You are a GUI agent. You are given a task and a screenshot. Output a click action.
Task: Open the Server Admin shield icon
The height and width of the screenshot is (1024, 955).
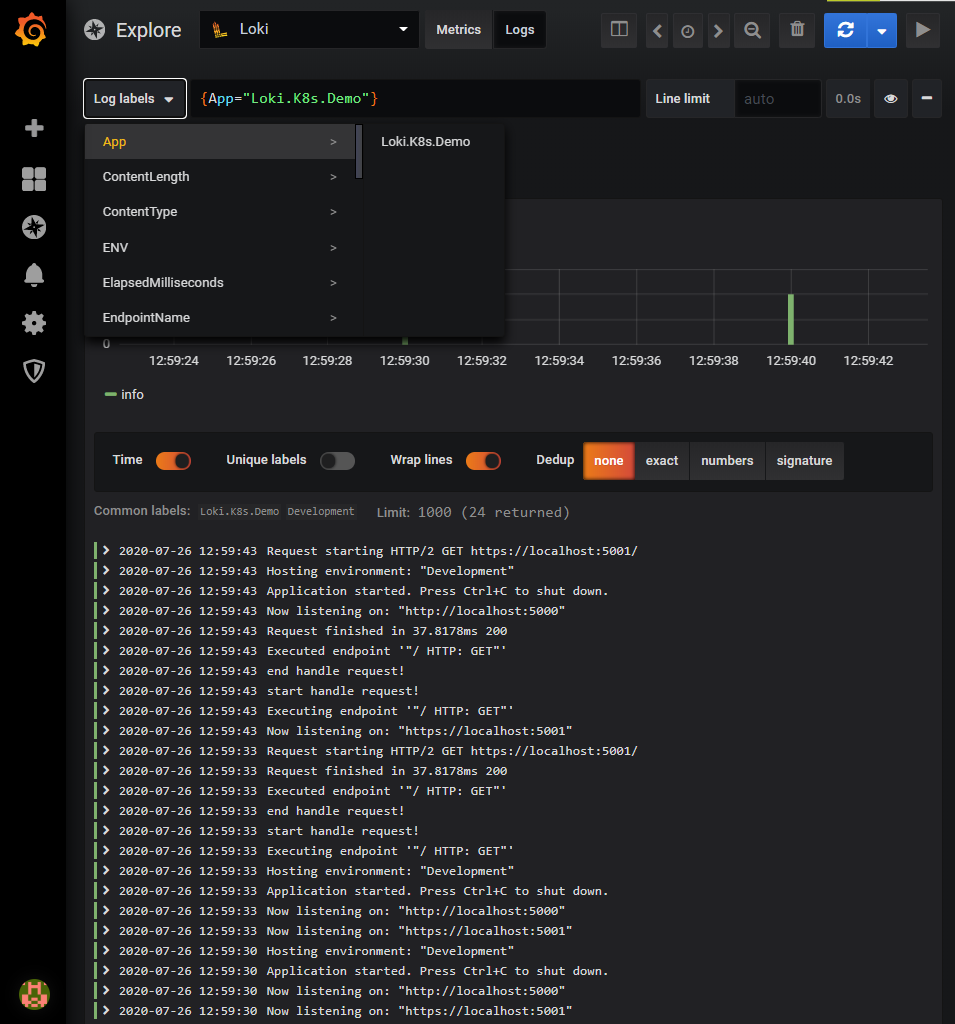coord(34,371)
